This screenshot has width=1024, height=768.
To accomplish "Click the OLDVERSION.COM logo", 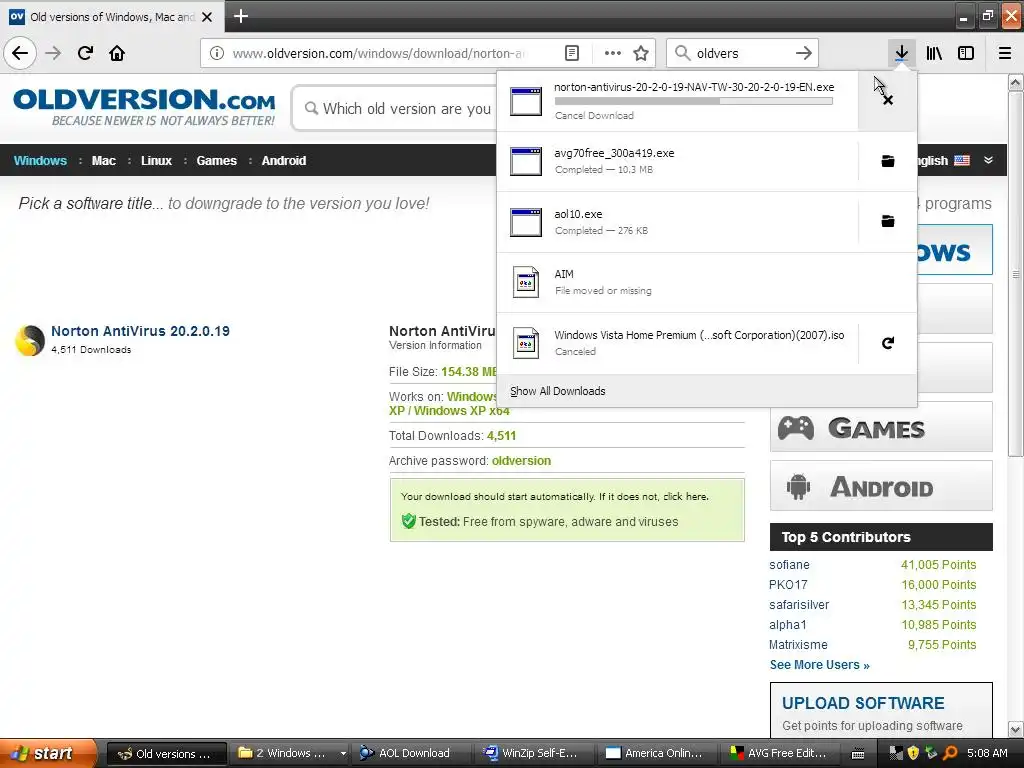I will click(x=144, y=107).
